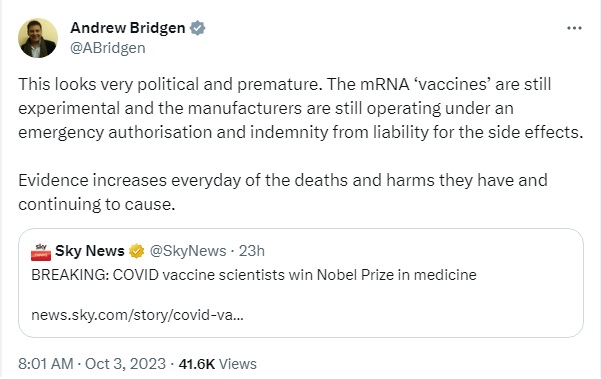Visit the @ABridgen handle
Image resolution: width=601 pixels, height=379 pixels.
pyautogui.click(x=108, y=48)
